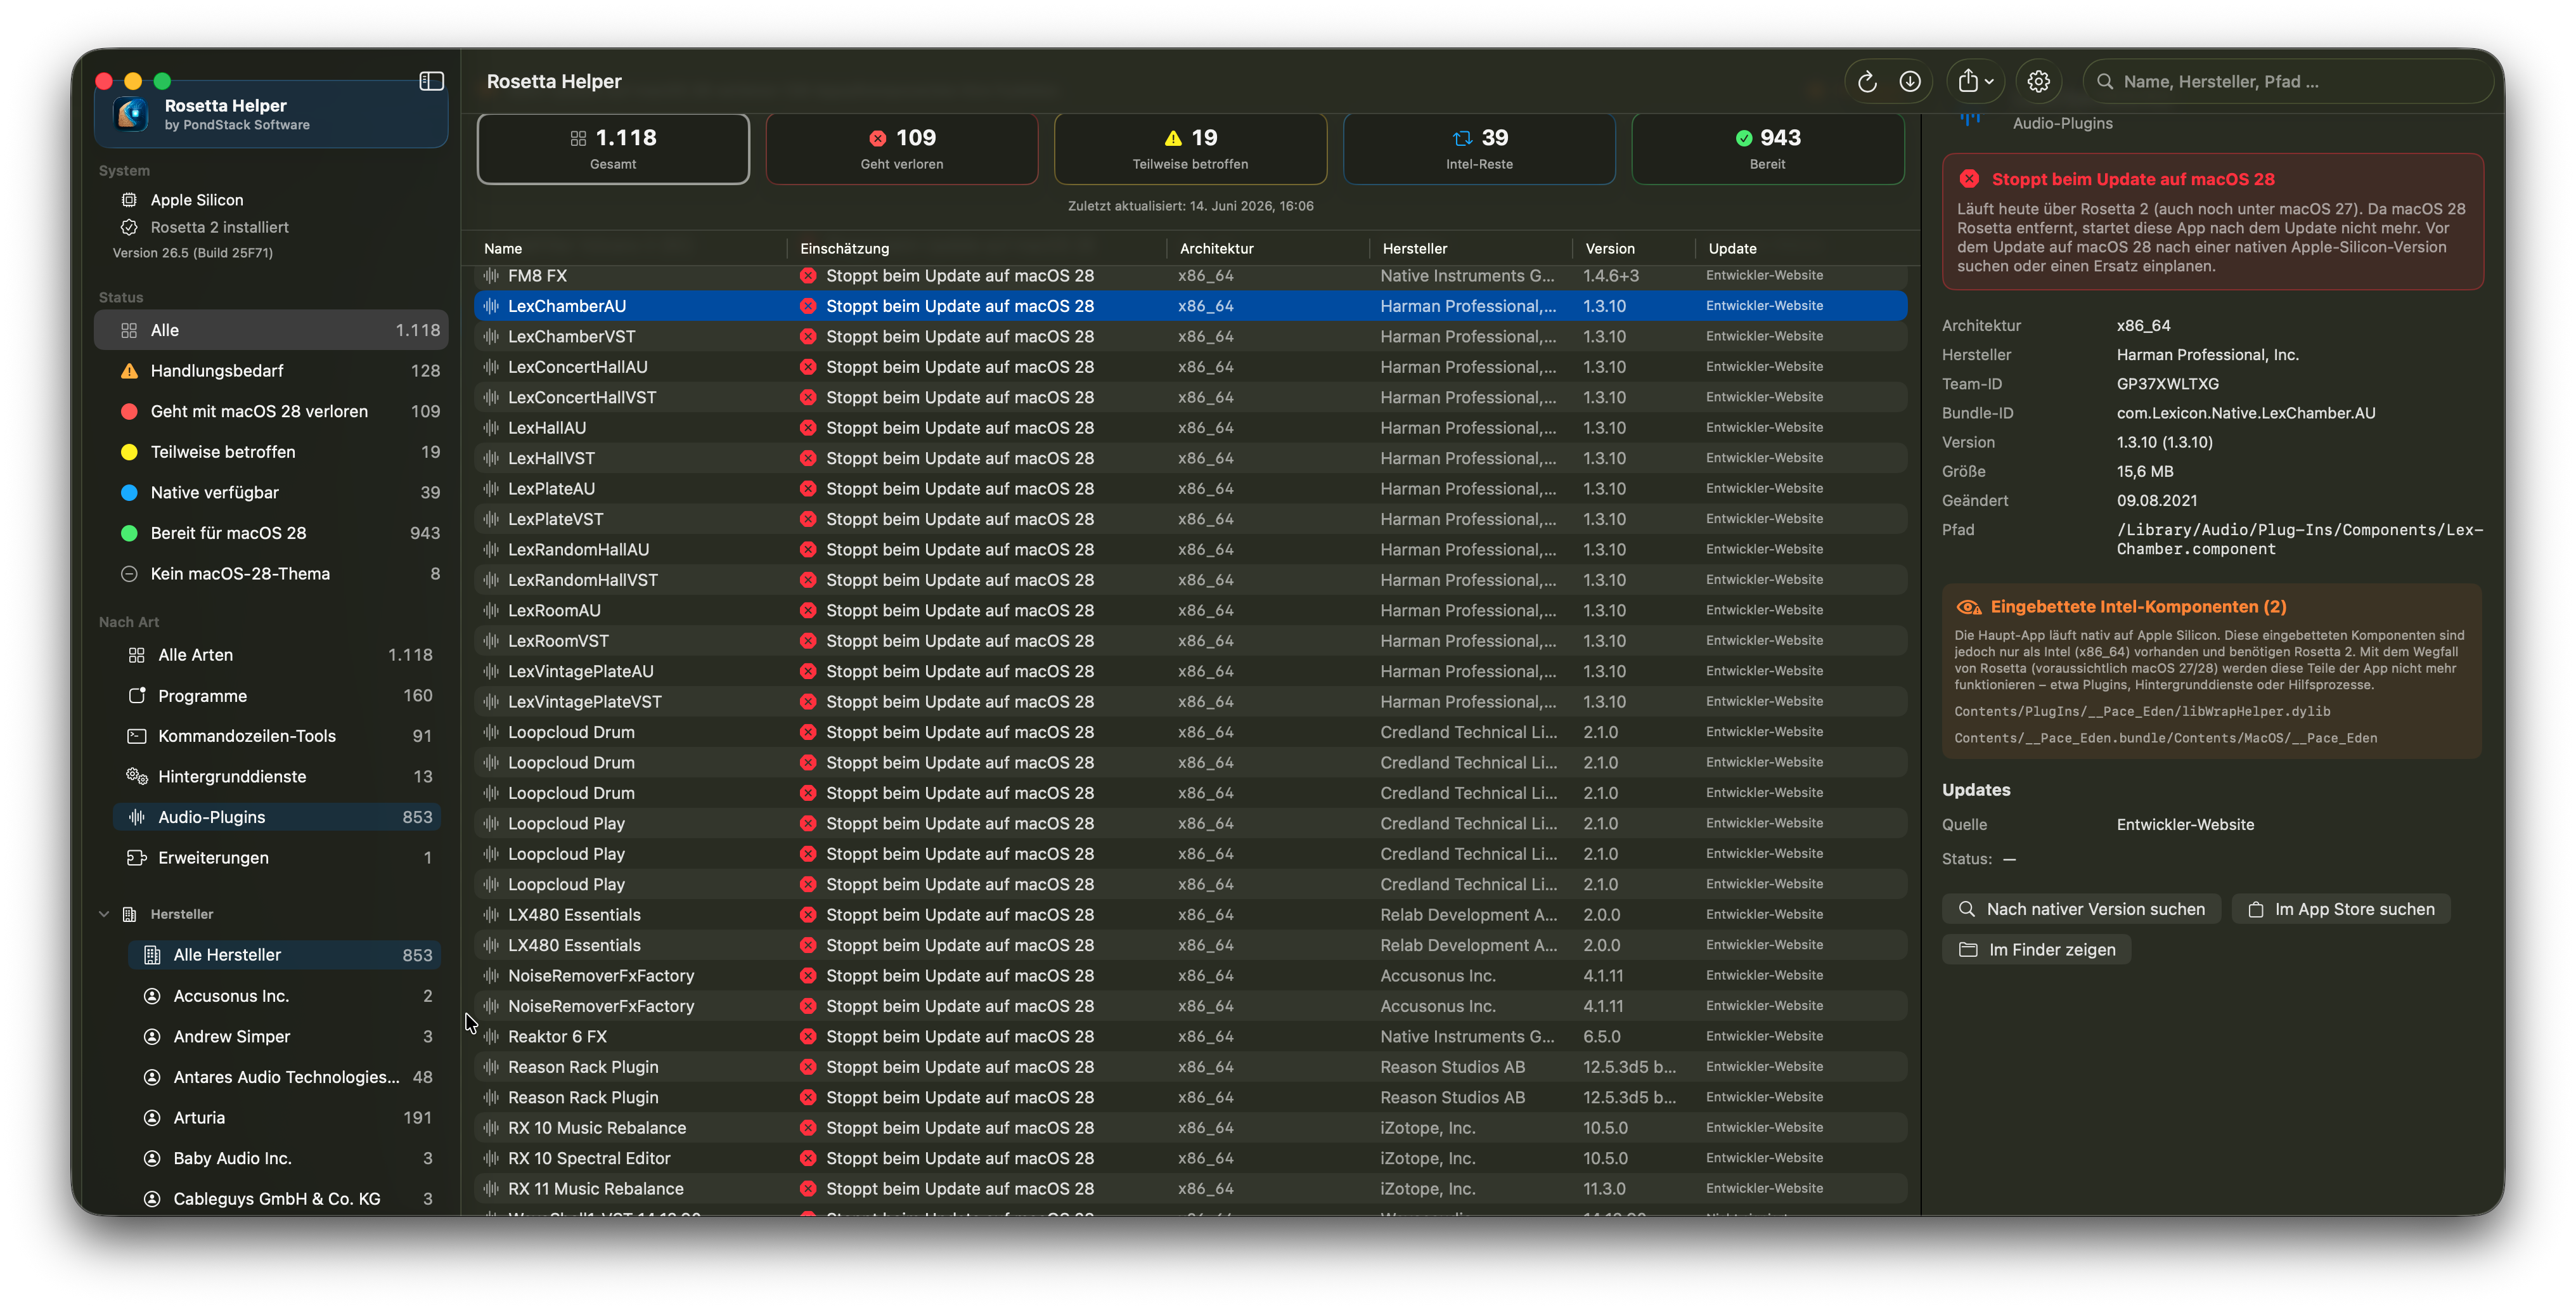Select the Intel-Reste 39 card
This screenshot has height=1310, width=2576.
click(x=1479, y=149)
